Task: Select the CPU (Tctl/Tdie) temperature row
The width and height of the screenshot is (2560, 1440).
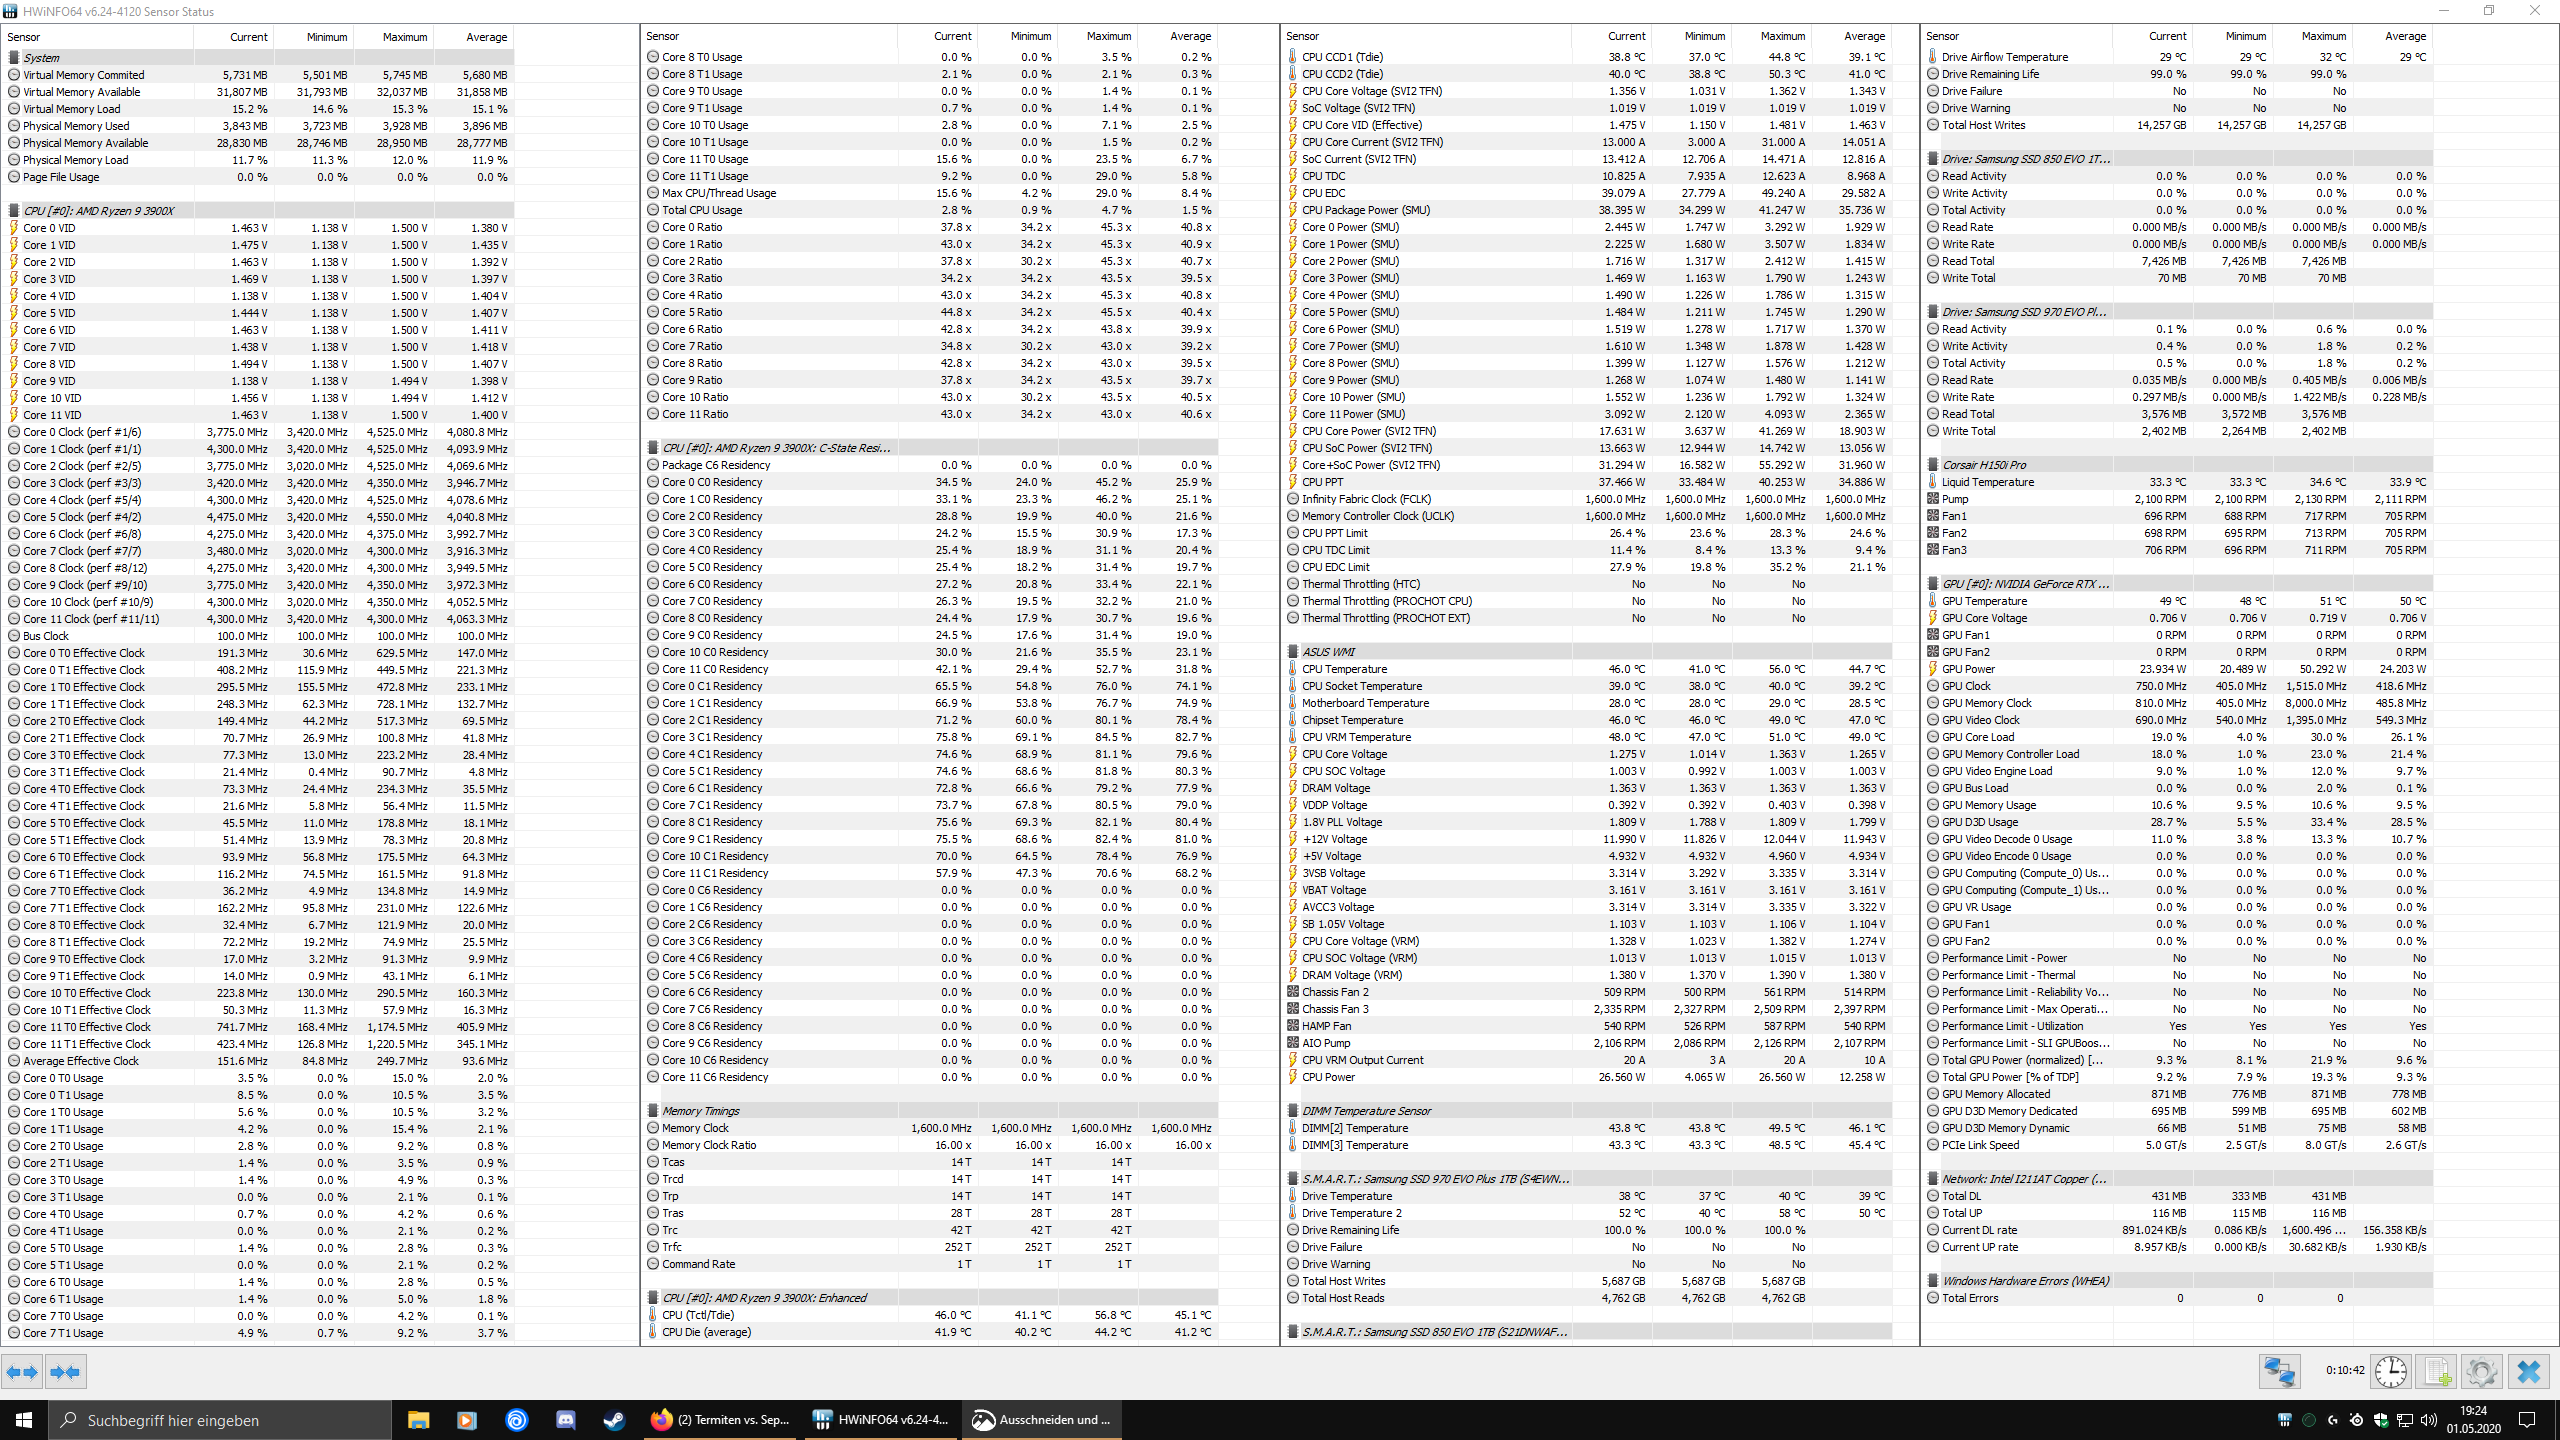Action: (930, 1315)
